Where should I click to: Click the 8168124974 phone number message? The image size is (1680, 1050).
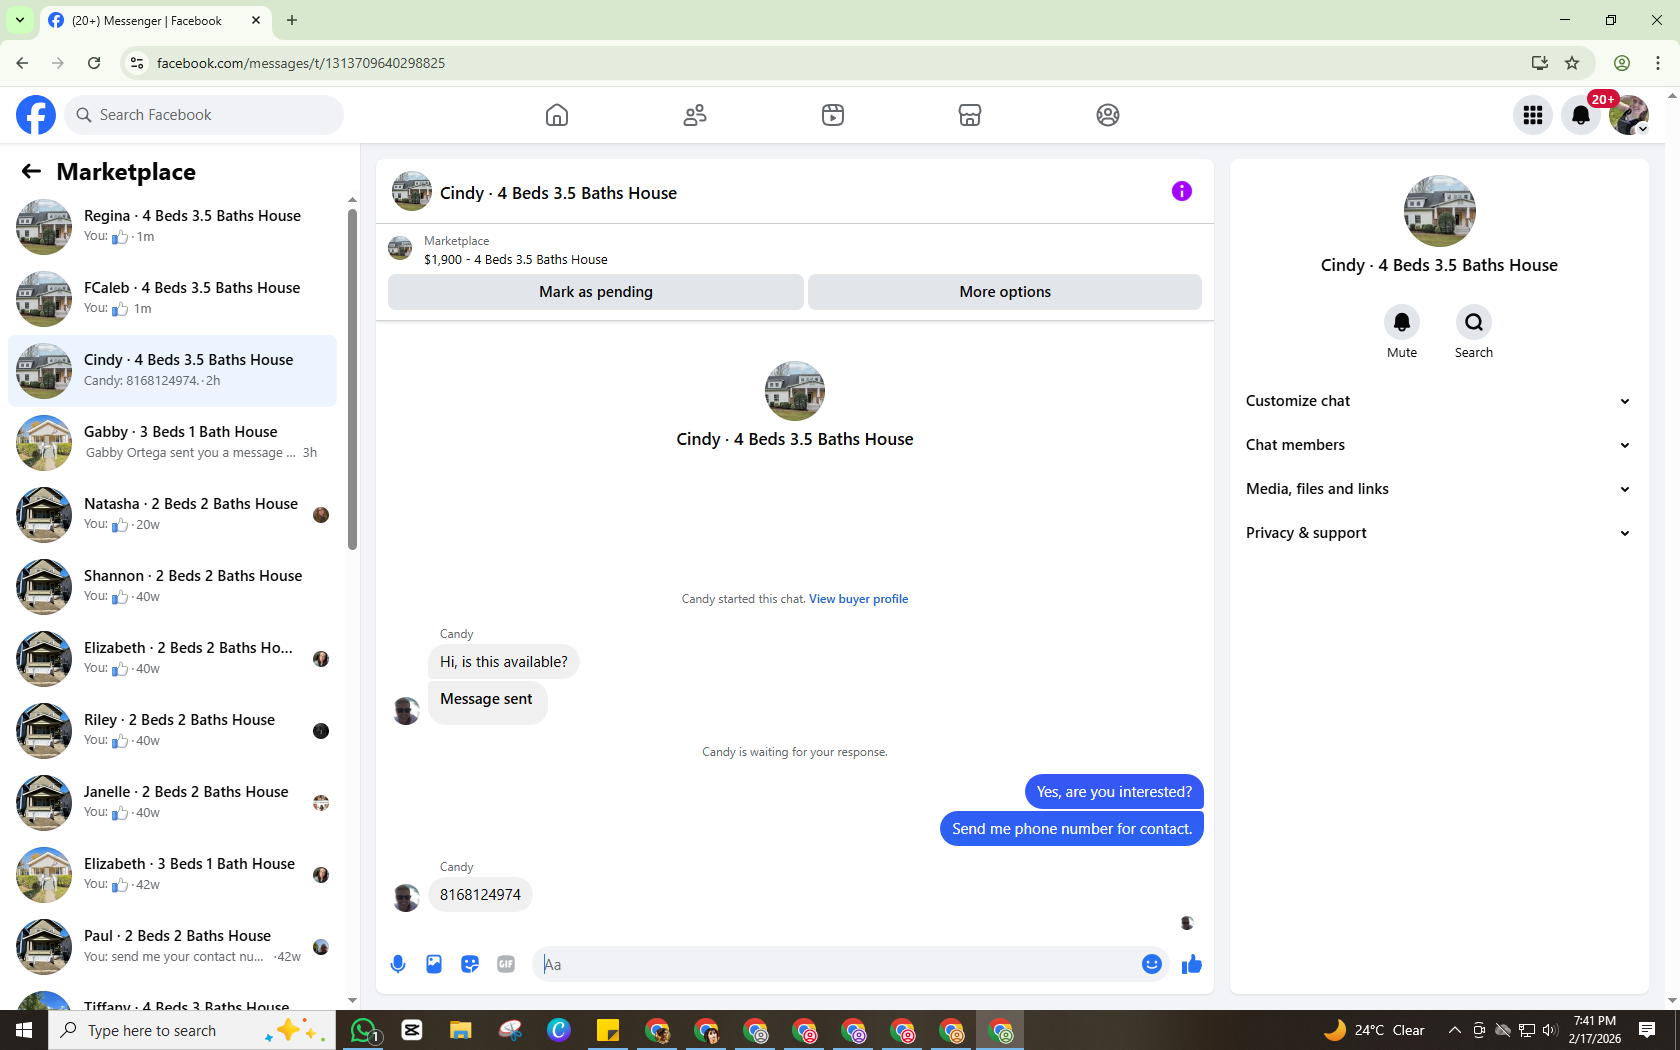pos(480,895)
